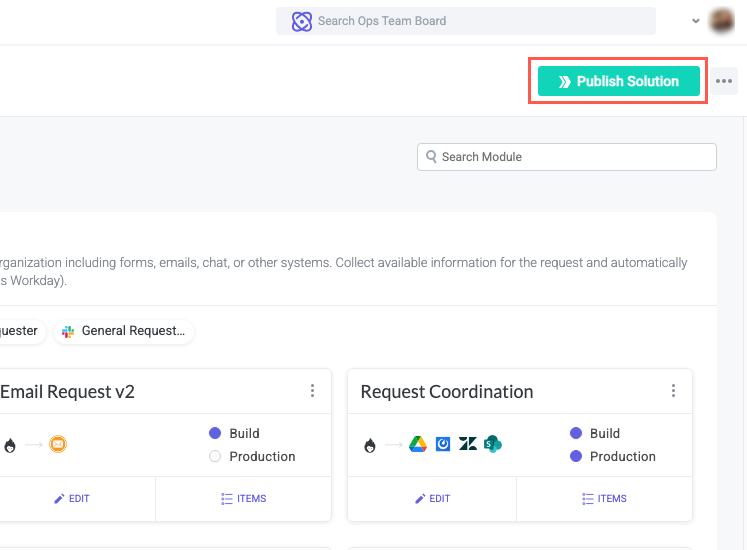Click the SharePoint icon in Request Coordination
Viewport: 747px width, 550px height.
(493, 444)
